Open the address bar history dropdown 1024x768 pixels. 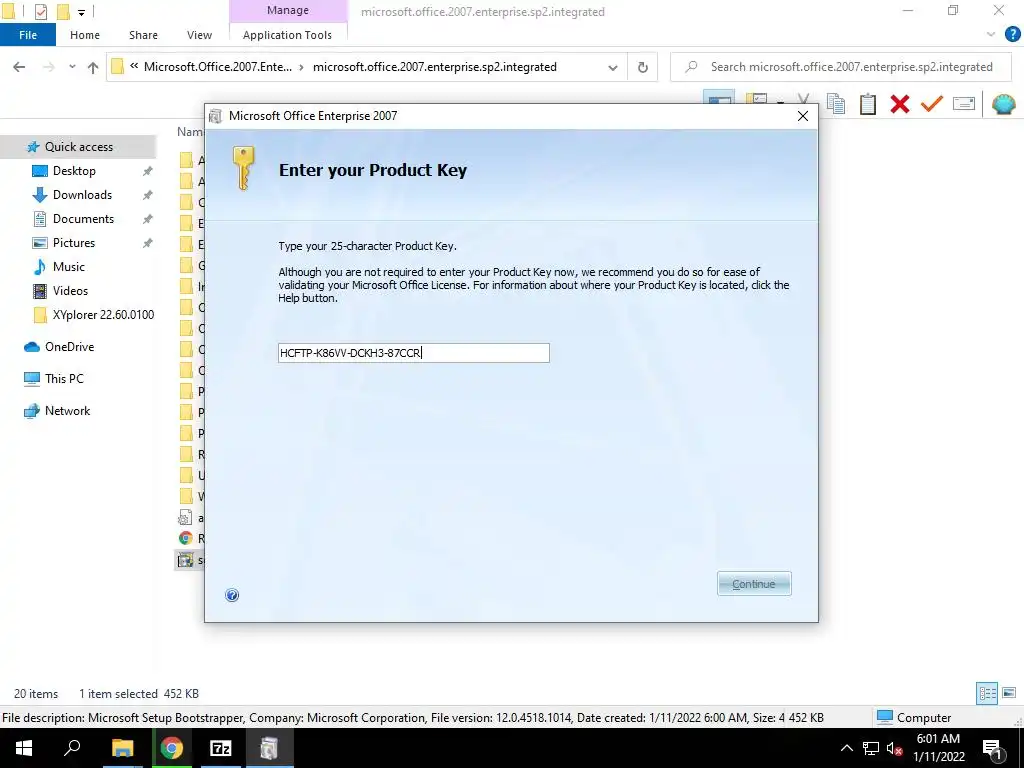tap(613, 67)
